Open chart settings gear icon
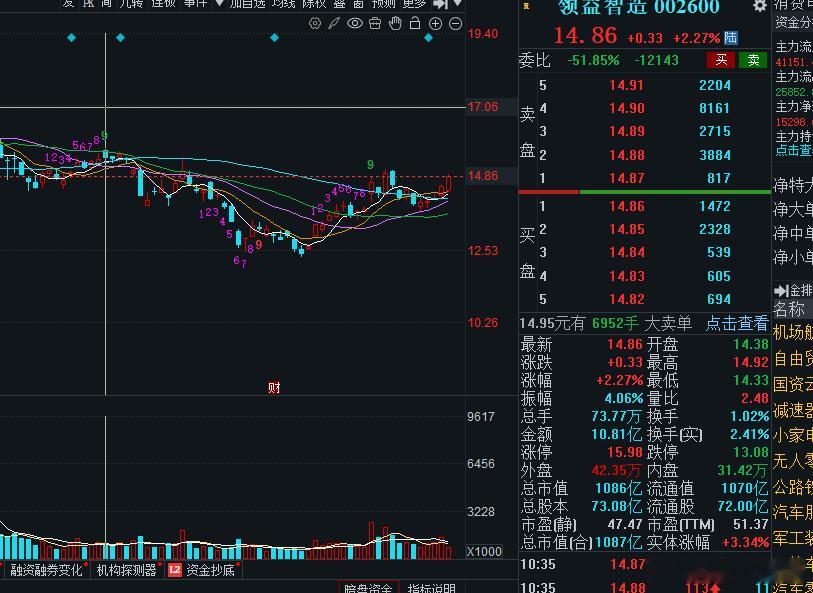 coord(315,23)
